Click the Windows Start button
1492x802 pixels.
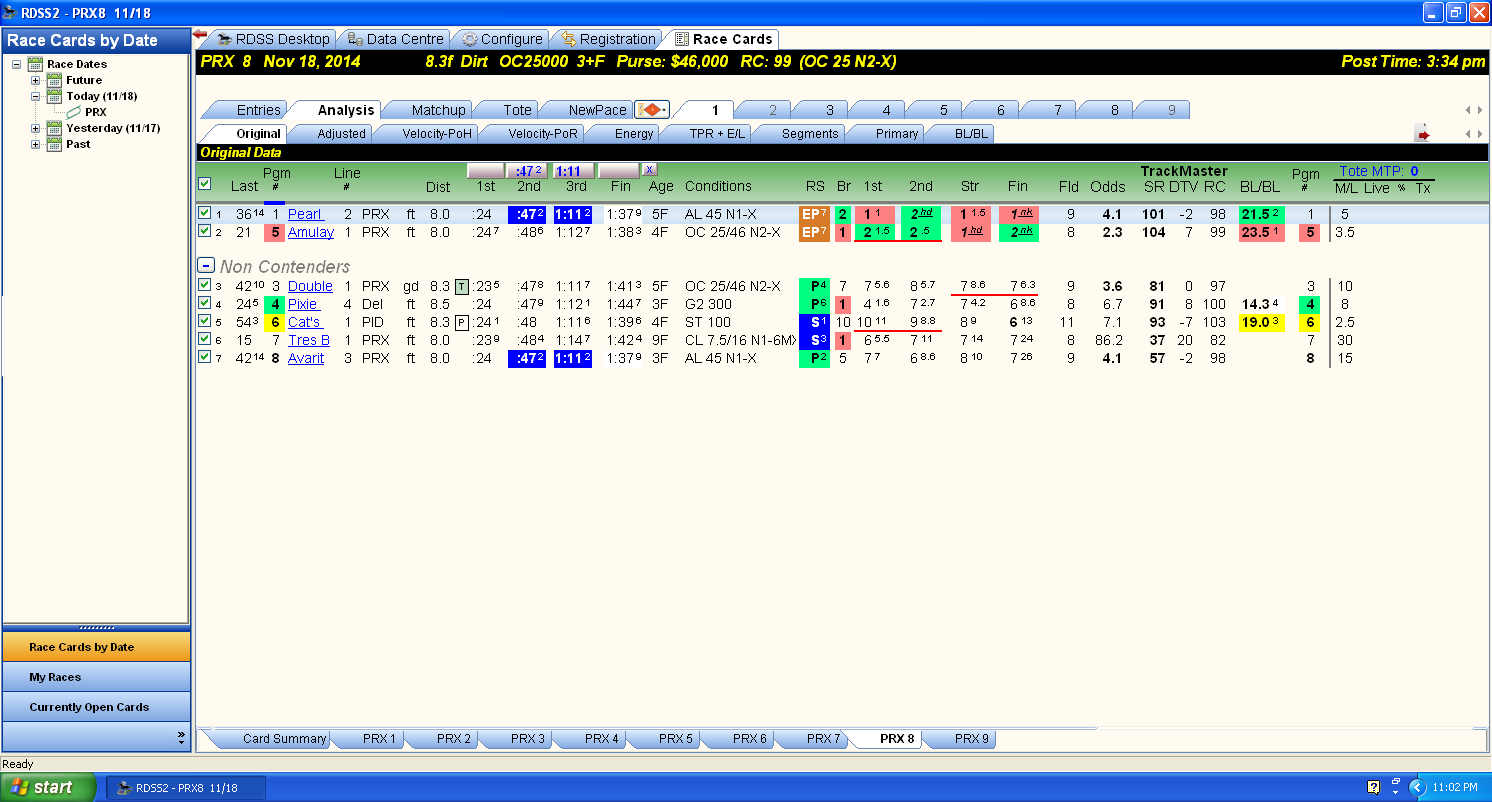(47, 787)
